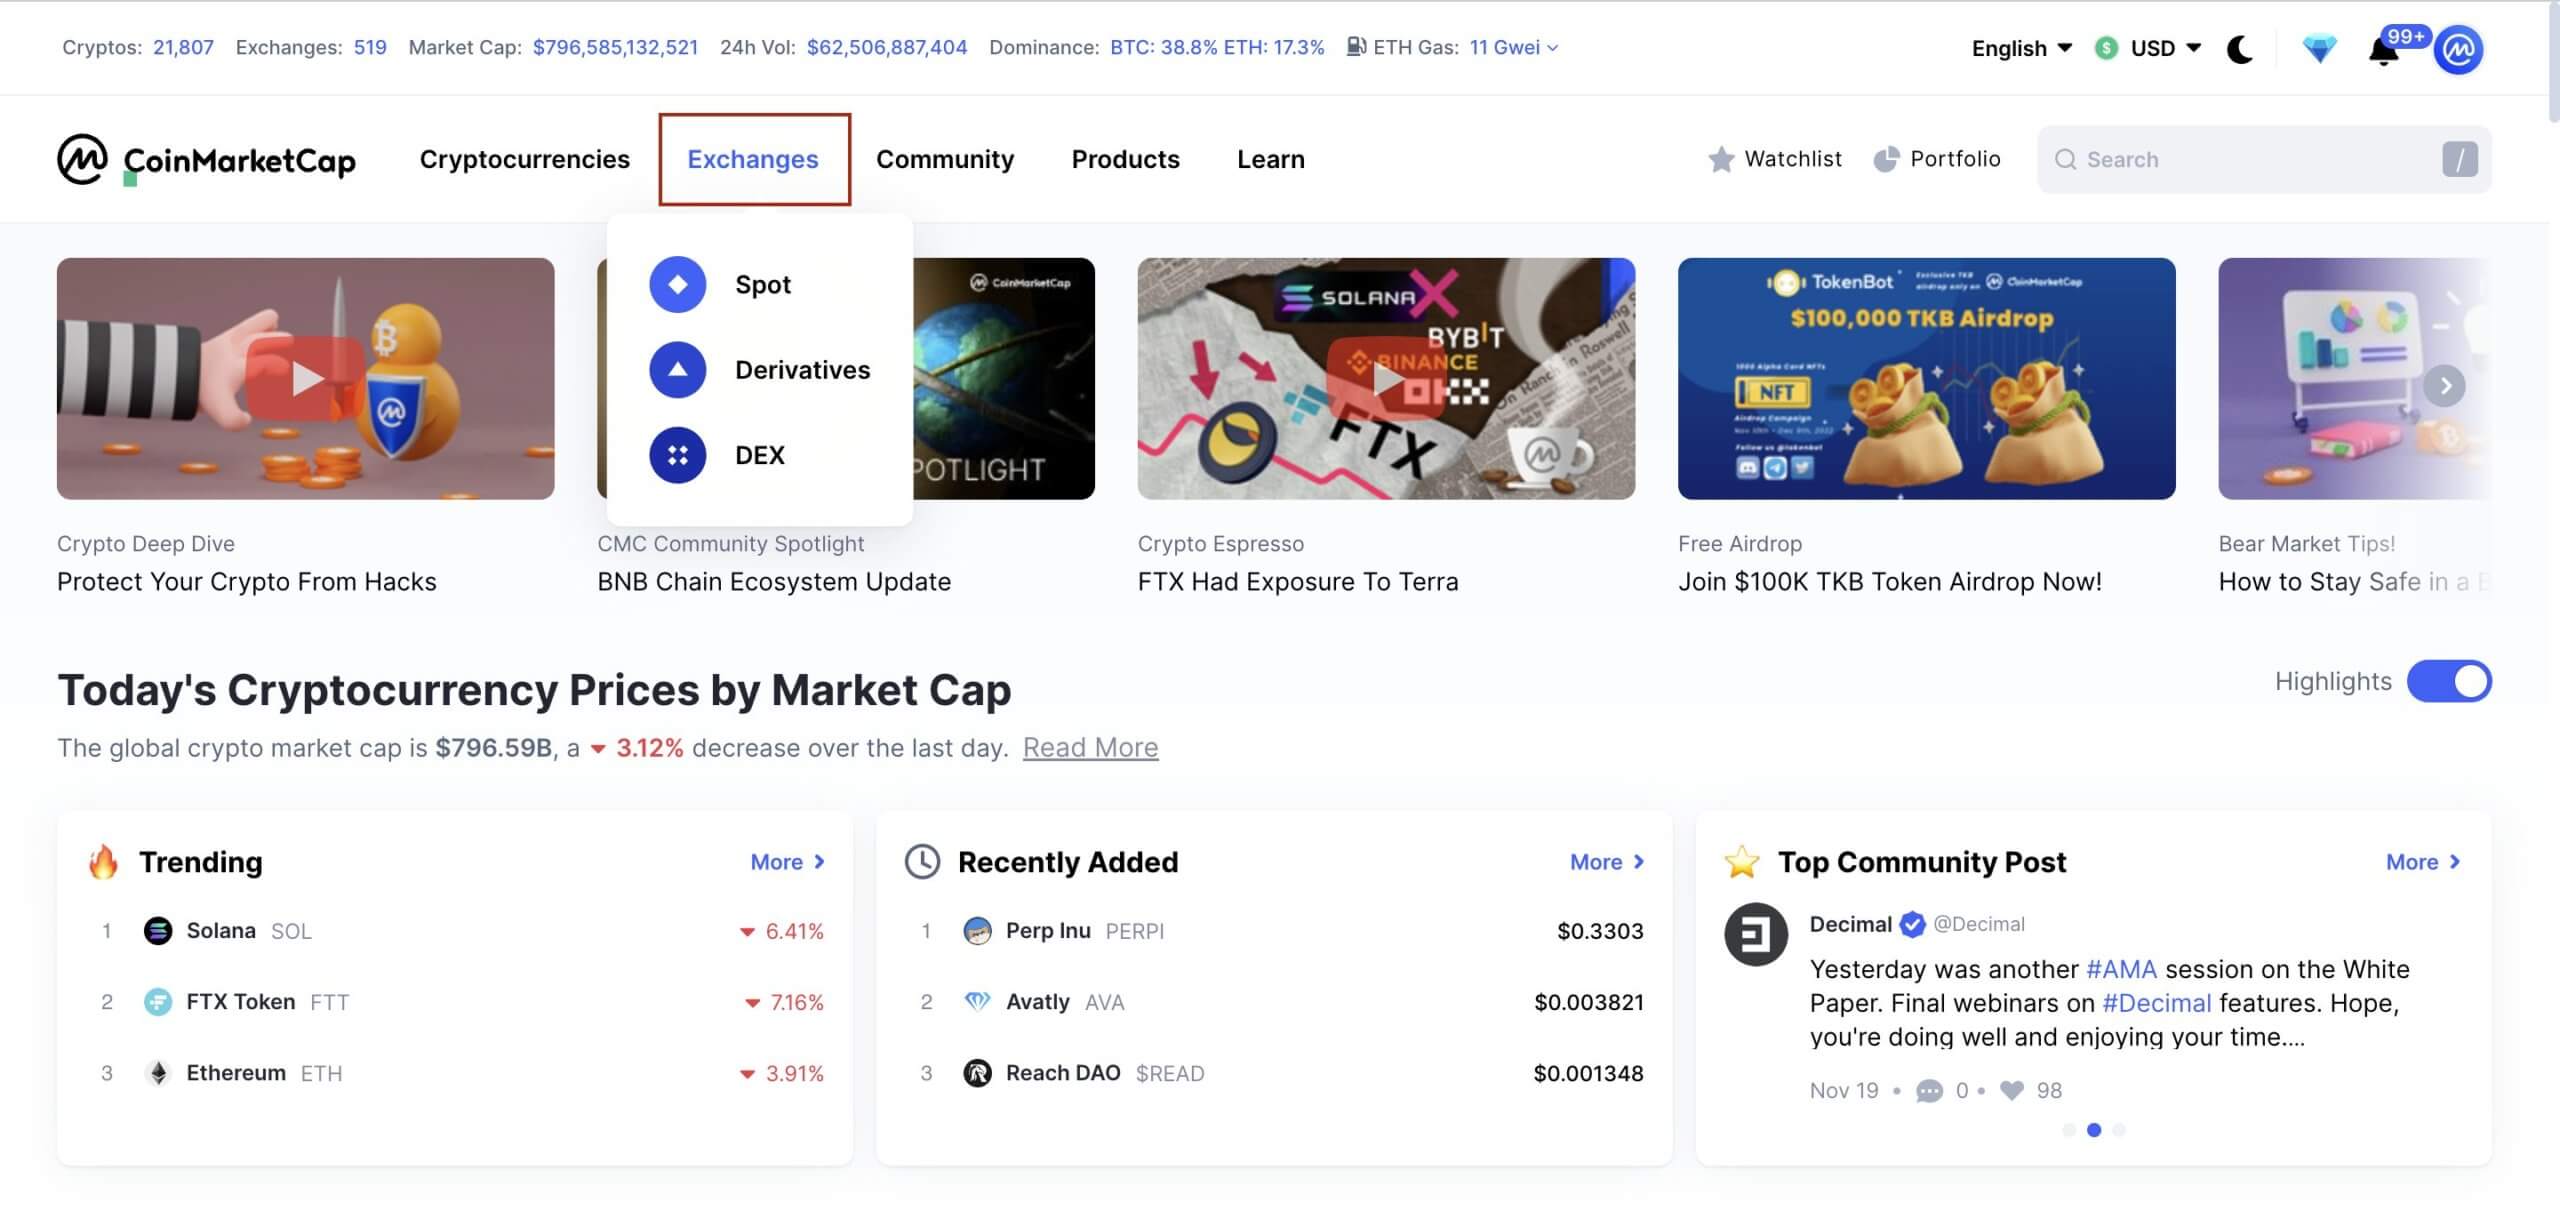Choose Derivatives in Exchanges dropdown

click(802, 370)
